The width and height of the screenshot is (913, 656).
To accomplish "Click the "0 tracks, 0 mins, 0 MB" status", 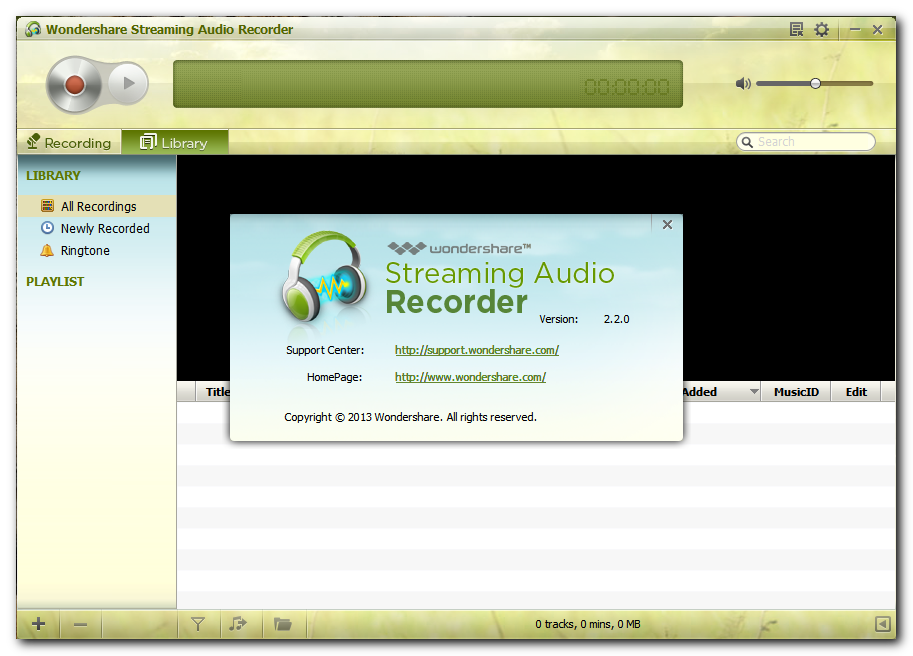I will point(588,624).
